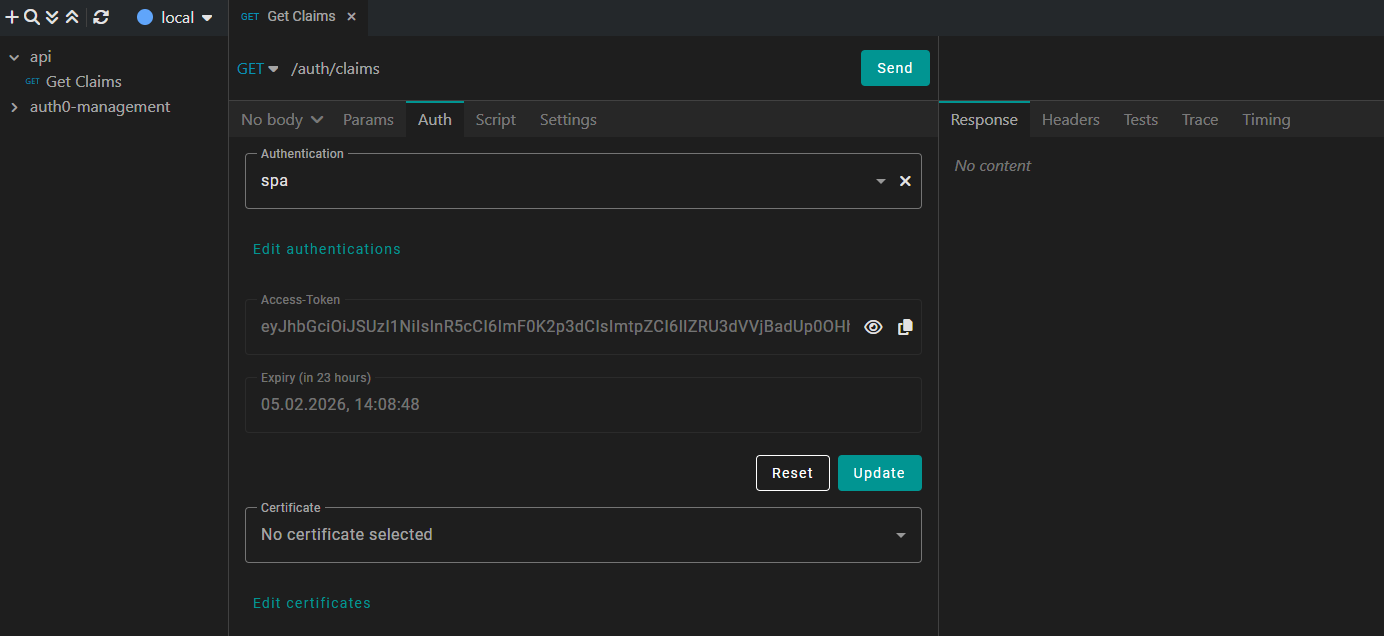1384x636 pixels.
Task: Clear the selected spa authentication
Action: click(x=905, y=181)
